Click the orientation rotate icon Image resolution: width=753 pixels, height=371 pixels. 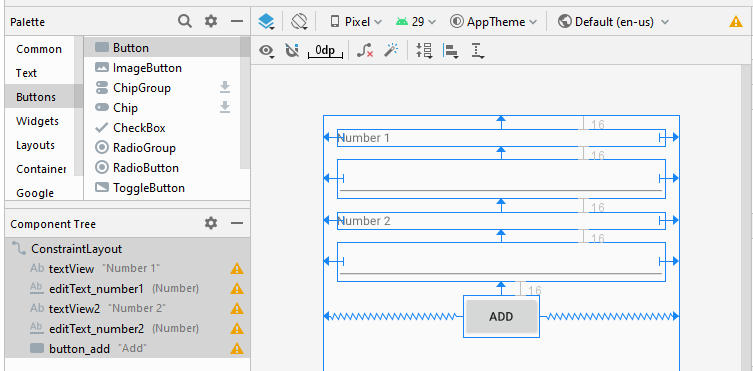[x=299, y=22]
